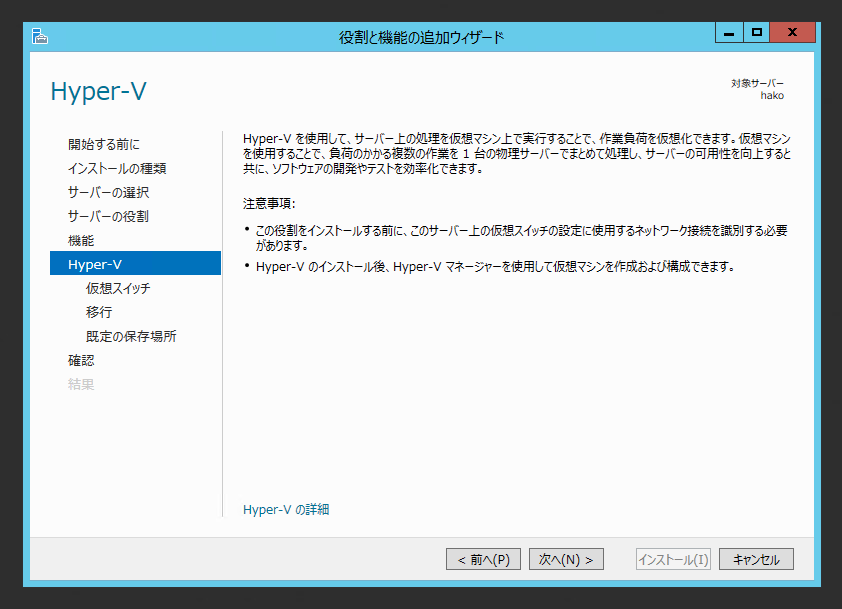Click the 対象サーバー label
The height and width of the screenshot is (609, 842).
pos(757,83)
